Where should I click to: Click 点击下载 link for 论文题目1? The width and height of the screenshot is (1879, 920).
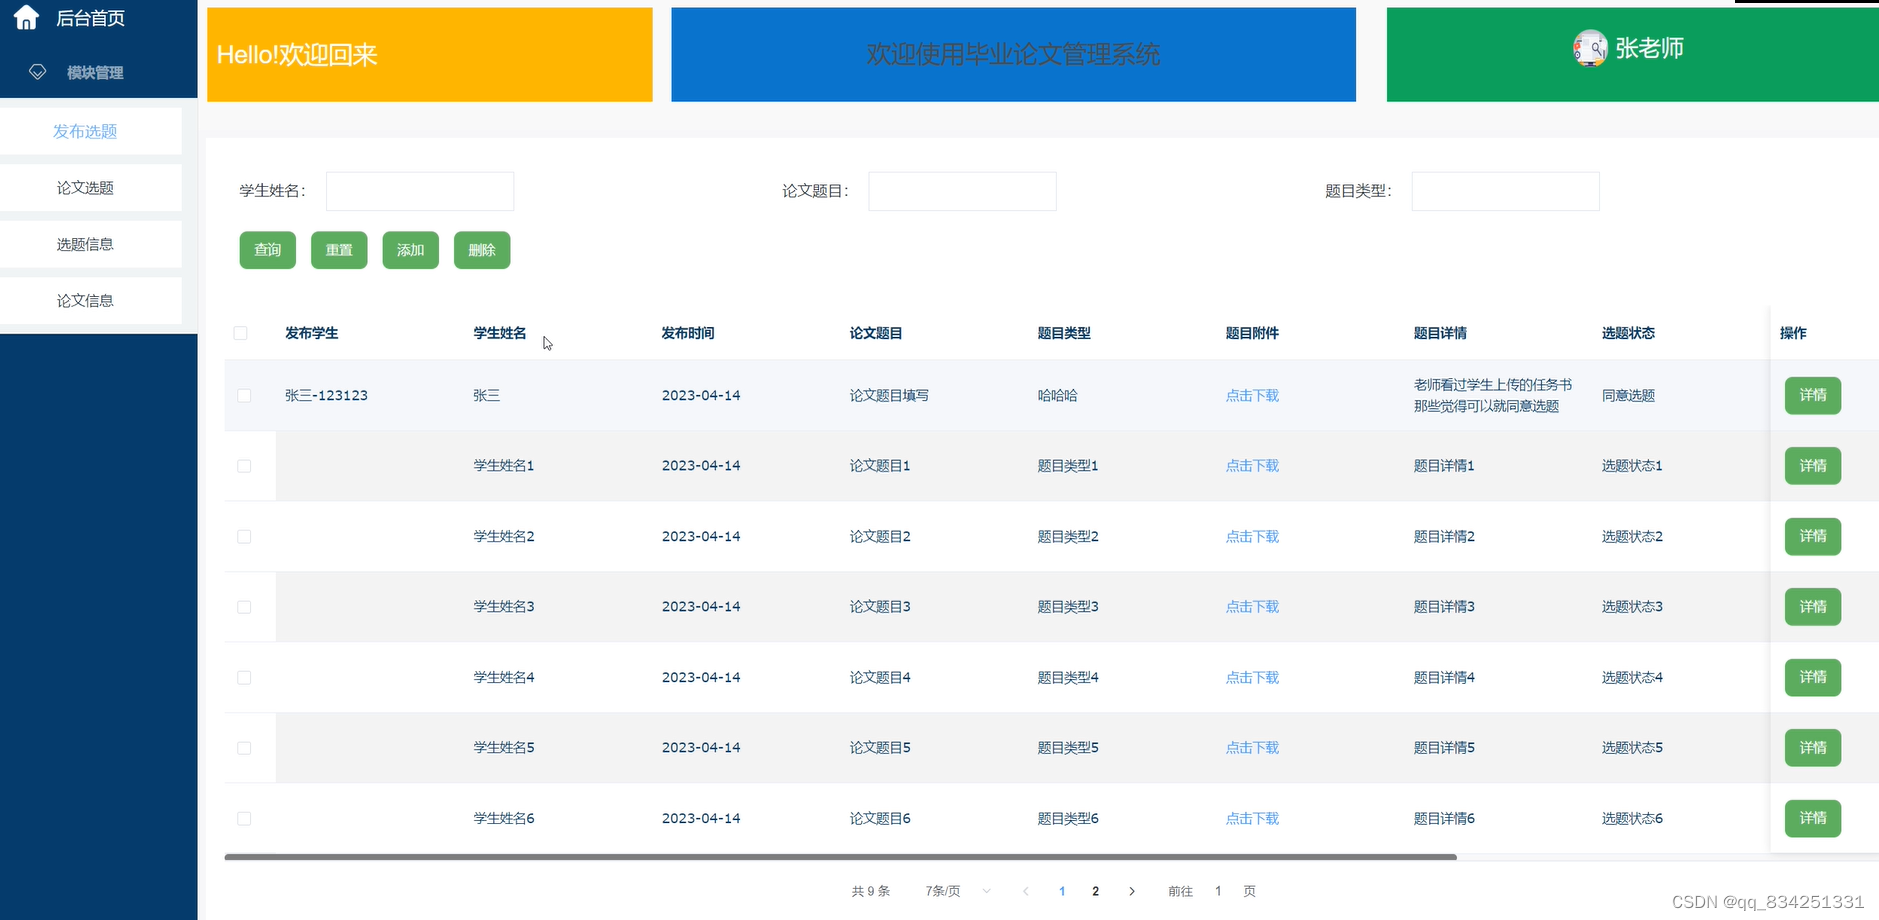point(1252,465)
